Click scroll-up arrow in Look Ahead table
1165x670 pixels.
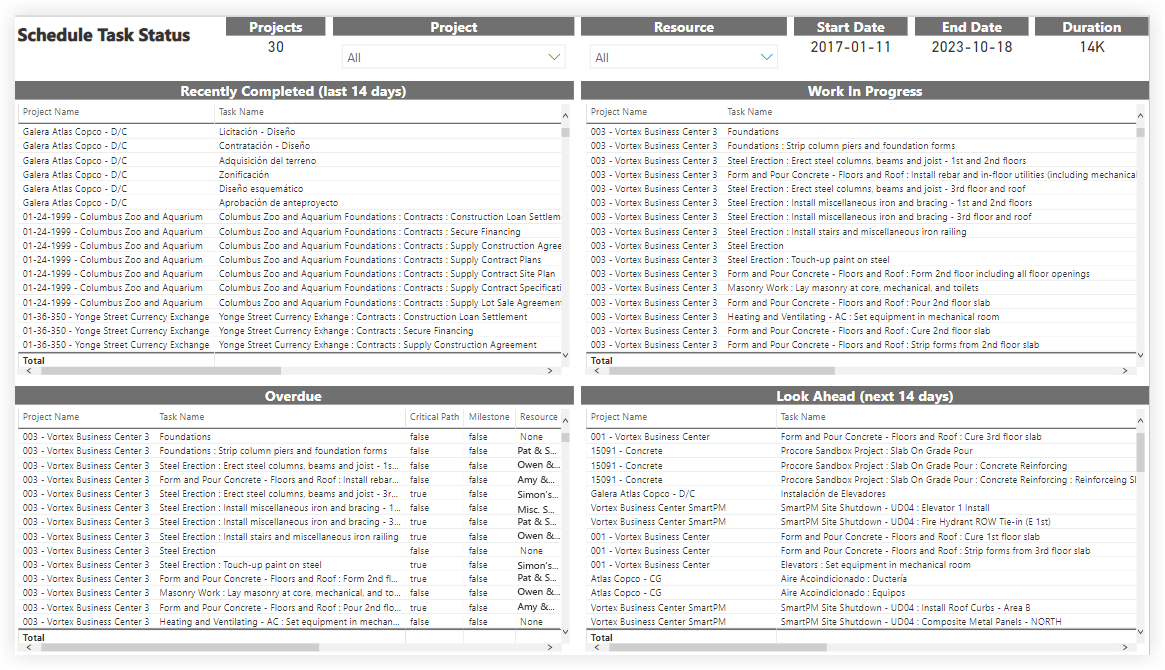point(1140,421)
